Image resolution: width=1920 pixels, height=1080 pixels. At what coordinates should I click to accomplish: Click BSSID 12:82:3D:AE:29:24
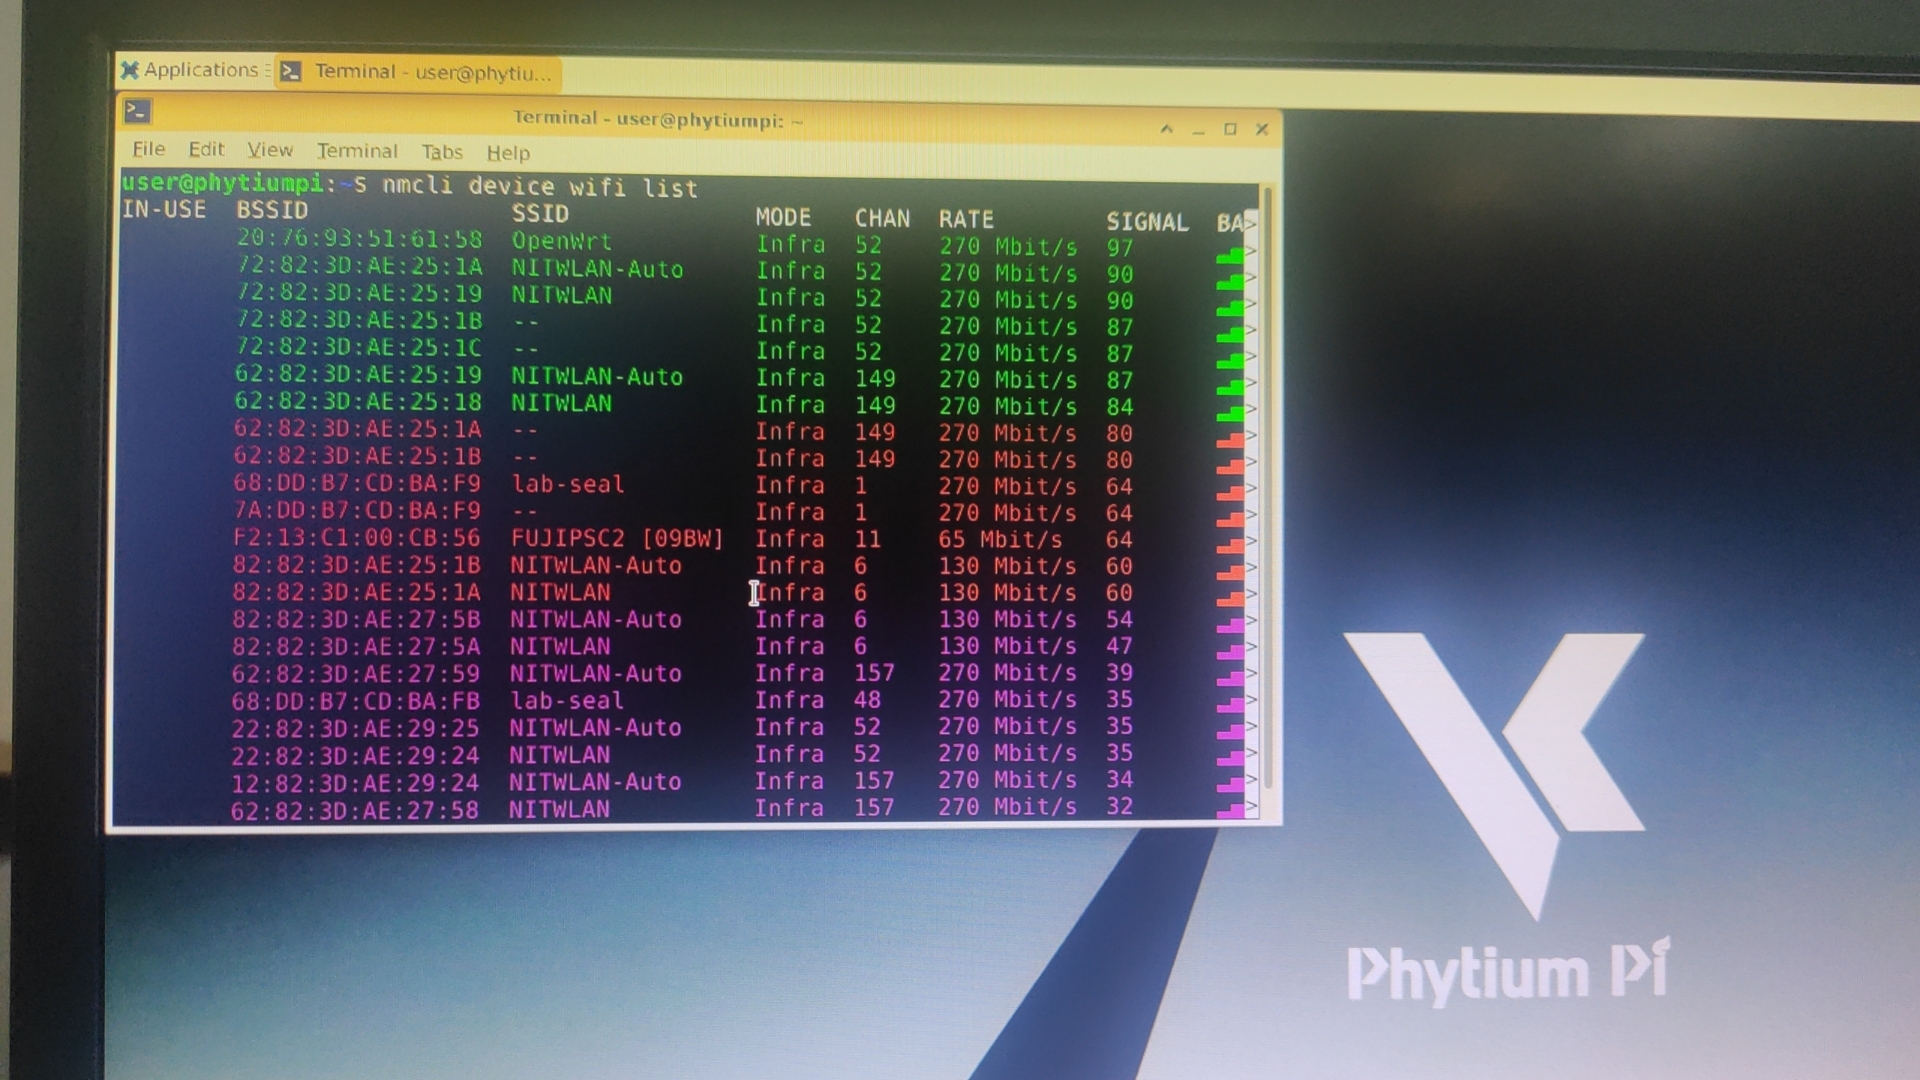click(x=355, y=782)
